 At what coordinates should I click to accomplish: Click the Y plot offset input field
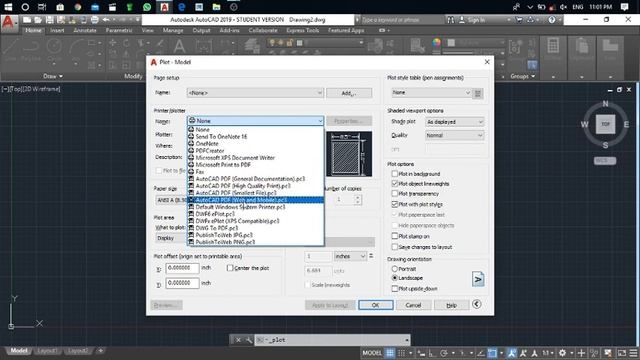(x=182, y=283)
